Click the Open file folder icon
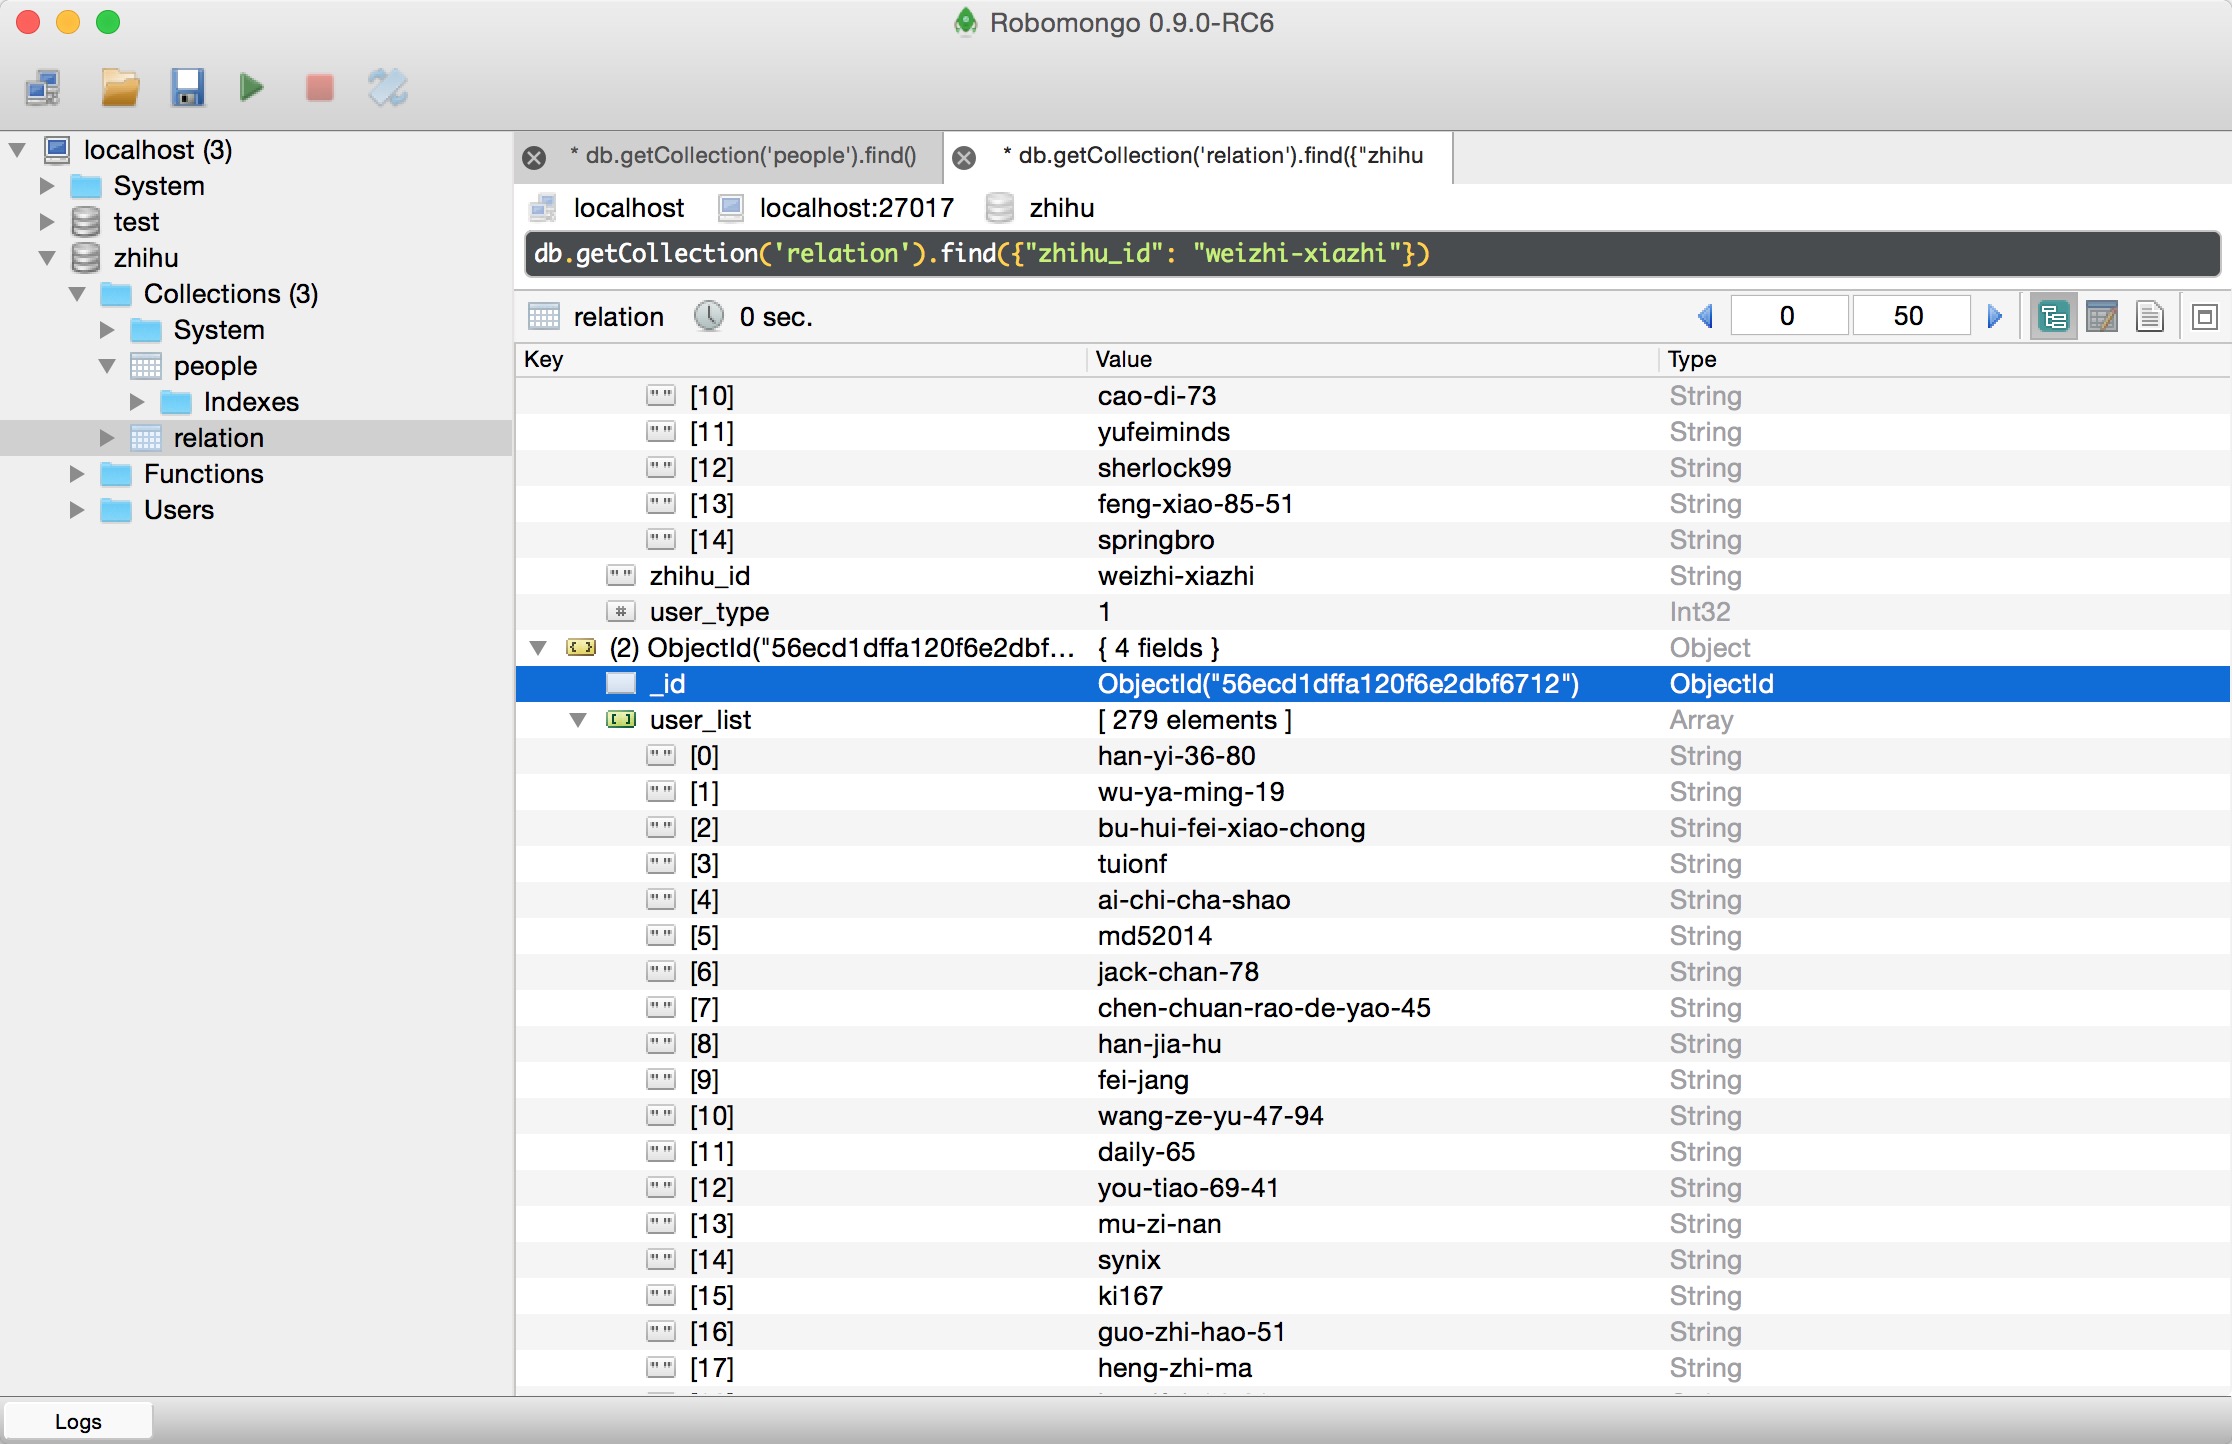 click(x=120, y=88)
